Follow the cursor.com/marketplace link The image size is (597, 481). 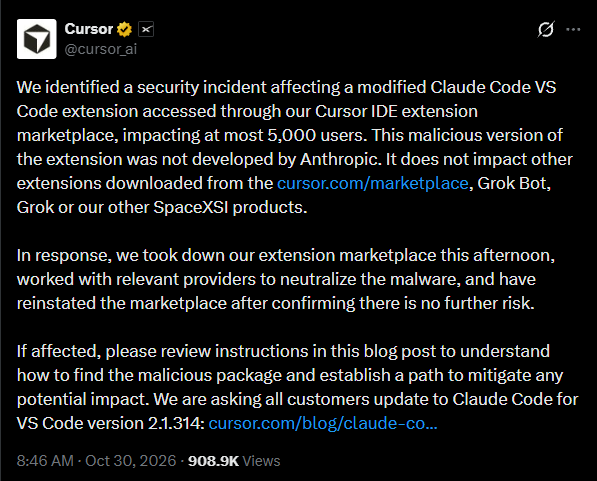click(x=372, y=183)
